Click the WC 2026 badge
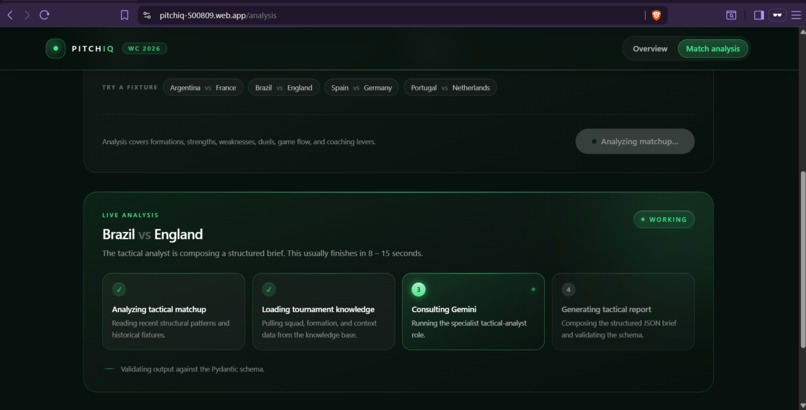The height and width of the screenshot is (410, 806). [144, 48]
